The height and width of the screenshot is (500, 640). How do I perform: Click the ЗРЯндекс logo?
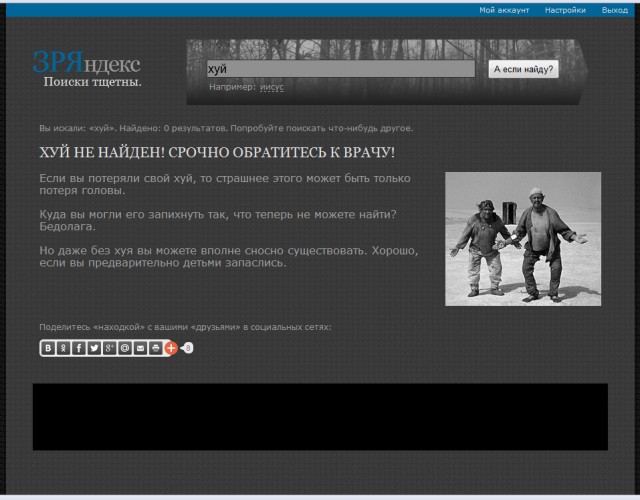pos(86,61)
